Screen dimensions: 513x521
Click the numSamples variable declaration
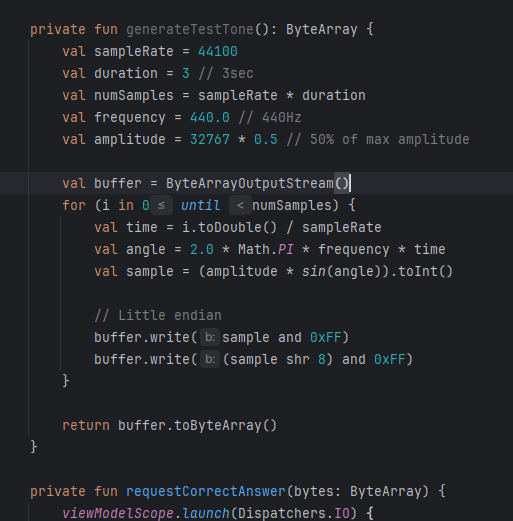pos(134,96)
